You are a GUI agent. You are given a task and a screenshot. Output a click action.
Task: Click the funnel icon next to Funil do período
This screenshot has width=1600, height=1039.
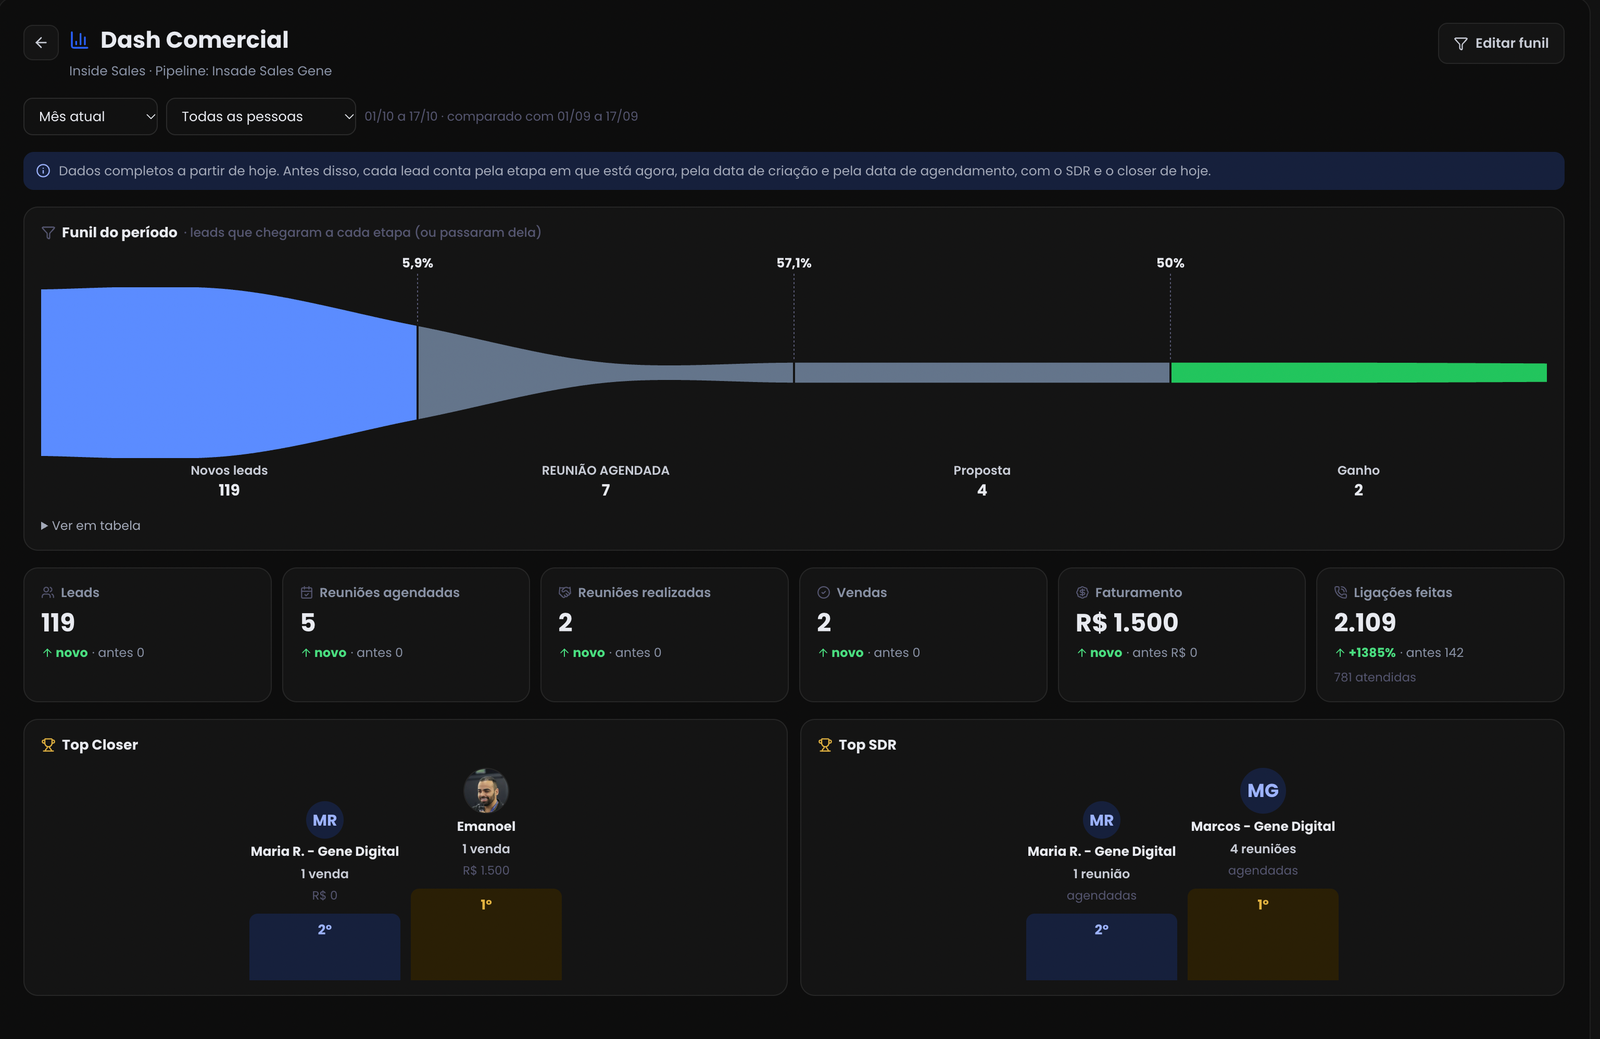point(48,232)
